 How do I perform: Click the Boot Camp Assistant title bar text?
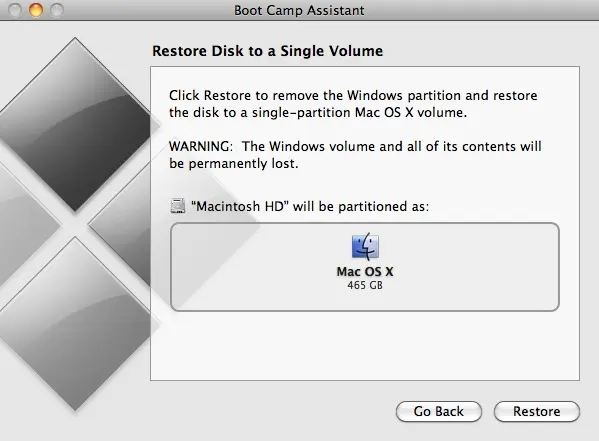point(299,10)
